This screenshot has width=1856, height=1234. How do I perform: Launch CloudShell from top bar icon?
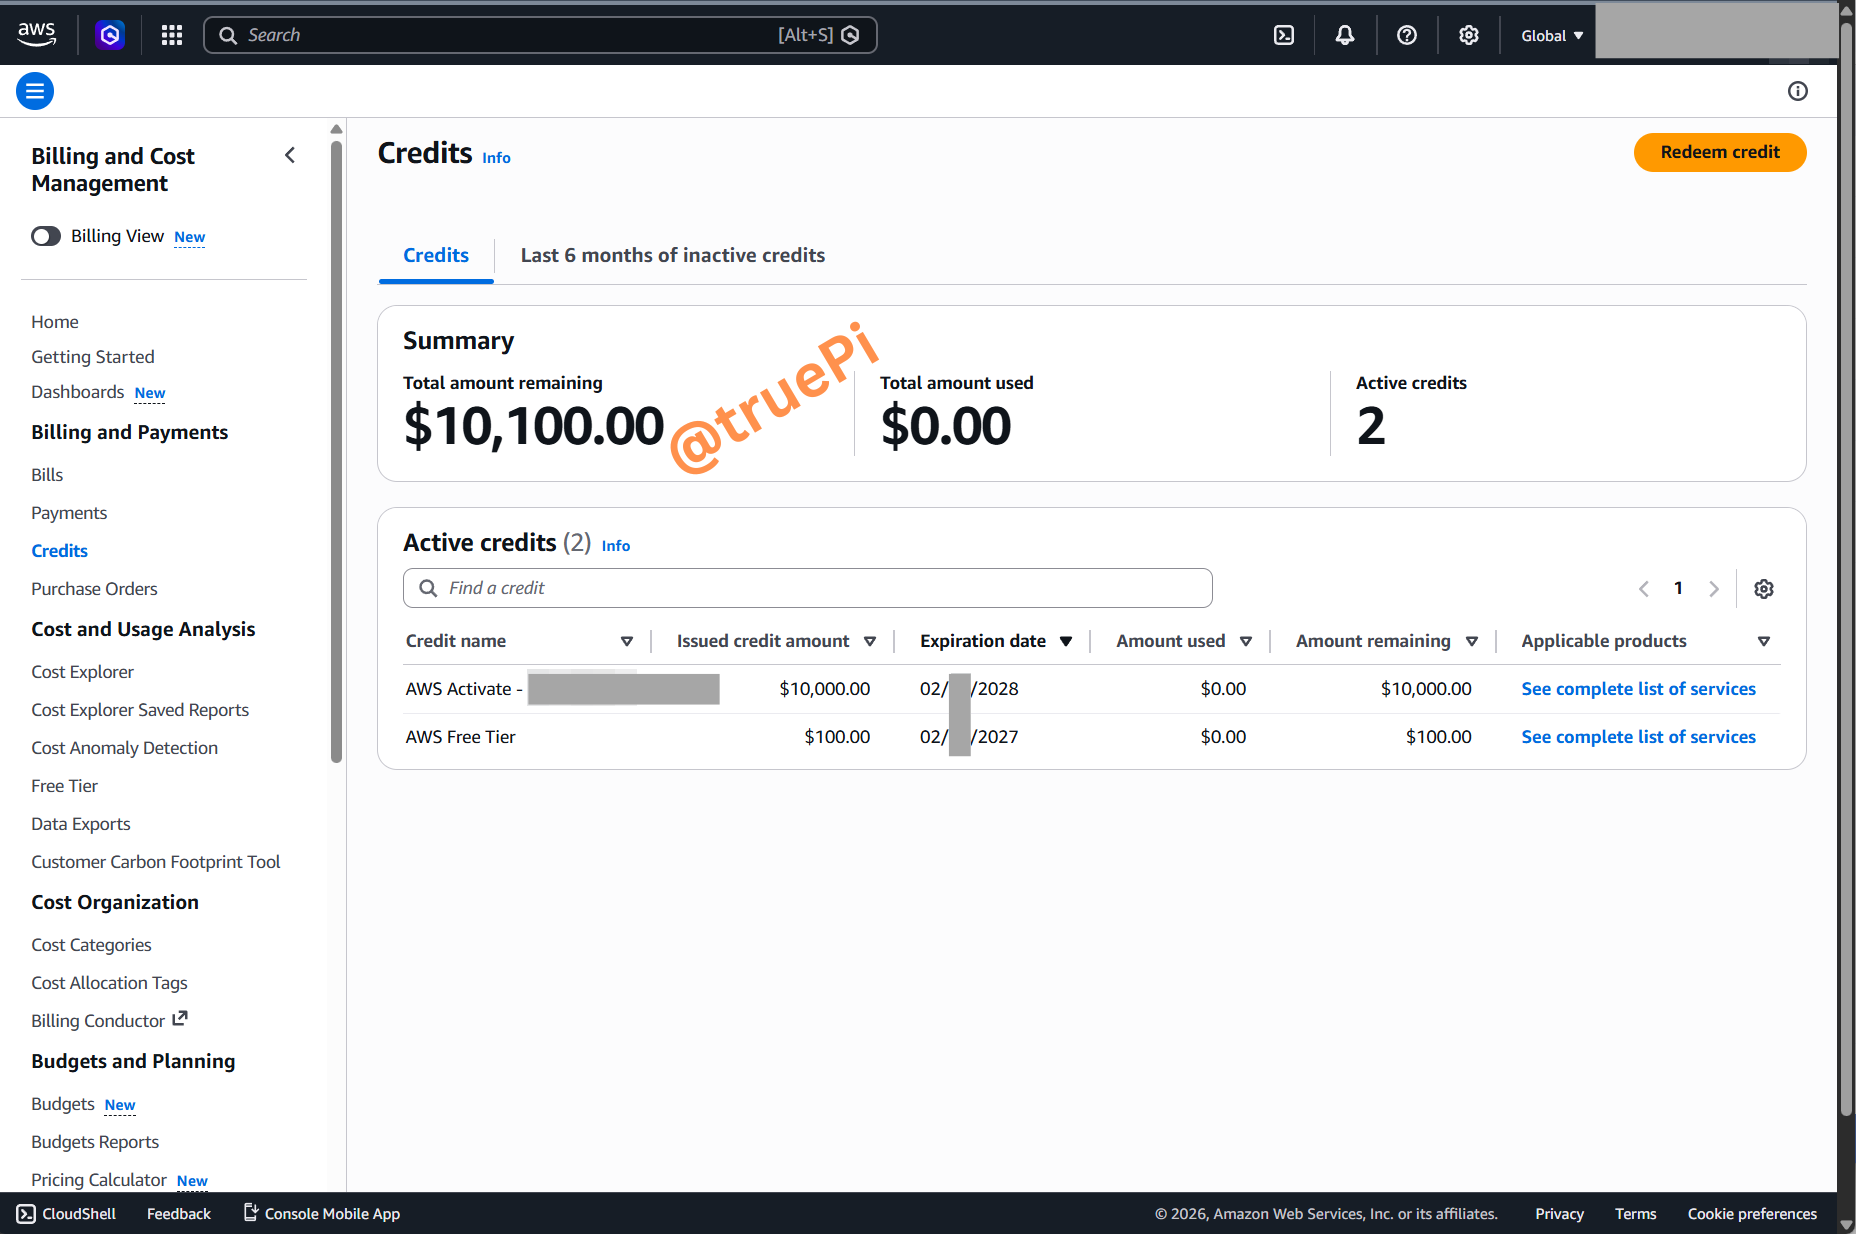[x=1284, y=35]
